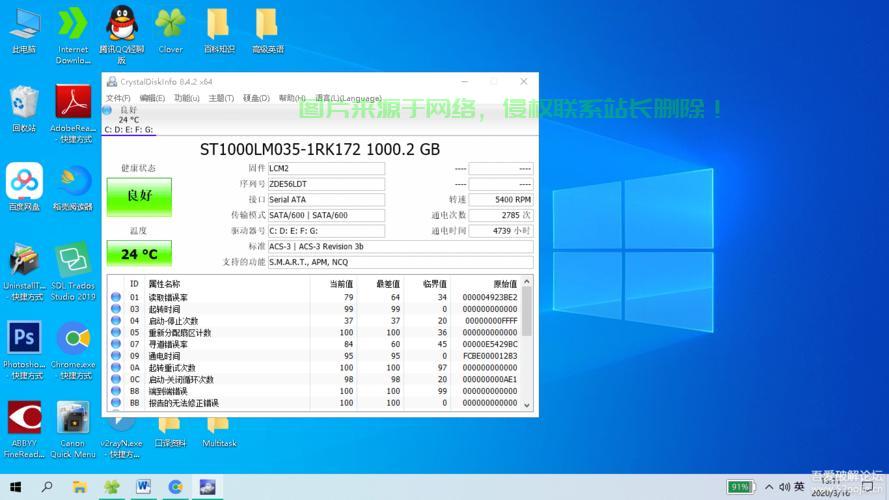Open the browser taskbar icon
This screenshot has width=889, height=500.
pos(175,487)
